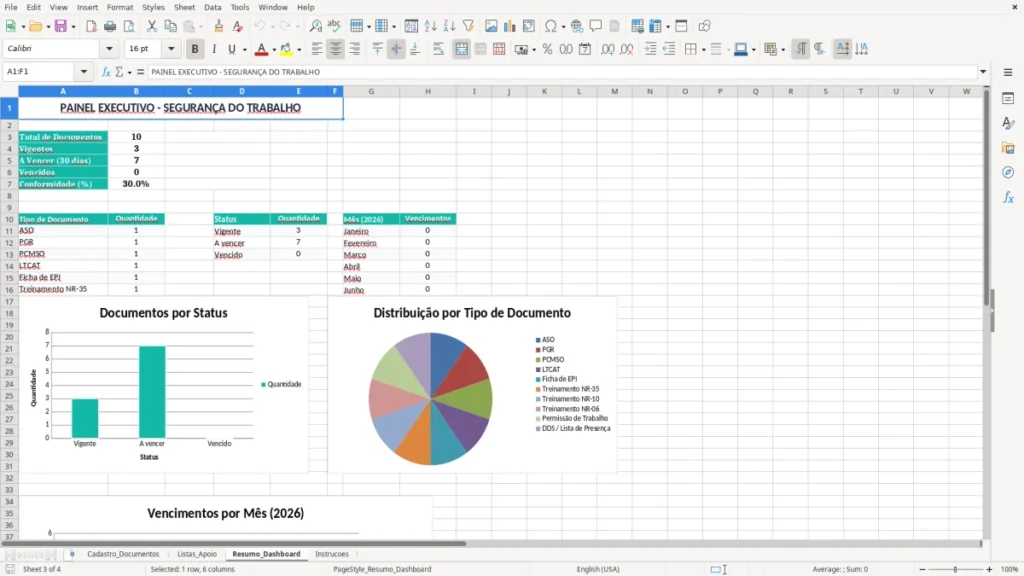Open the Data menu
The image size is (1024, 576).
click(x=212, y=7)
